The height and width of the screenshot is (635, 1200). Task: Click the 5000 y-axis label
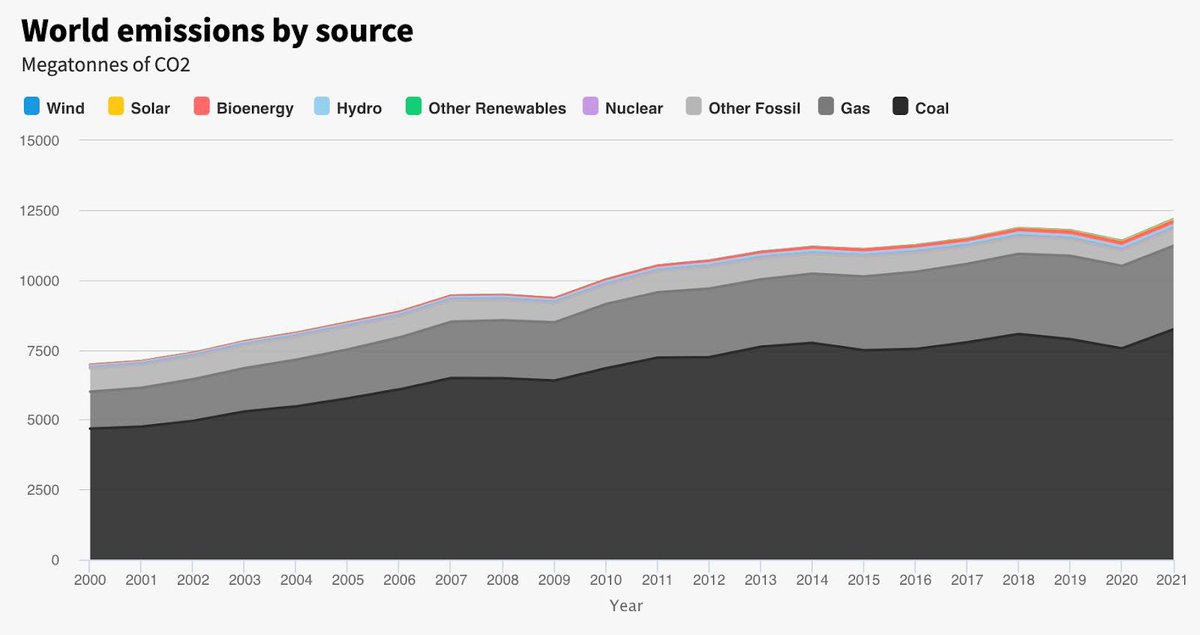click(x=44, y=420)
